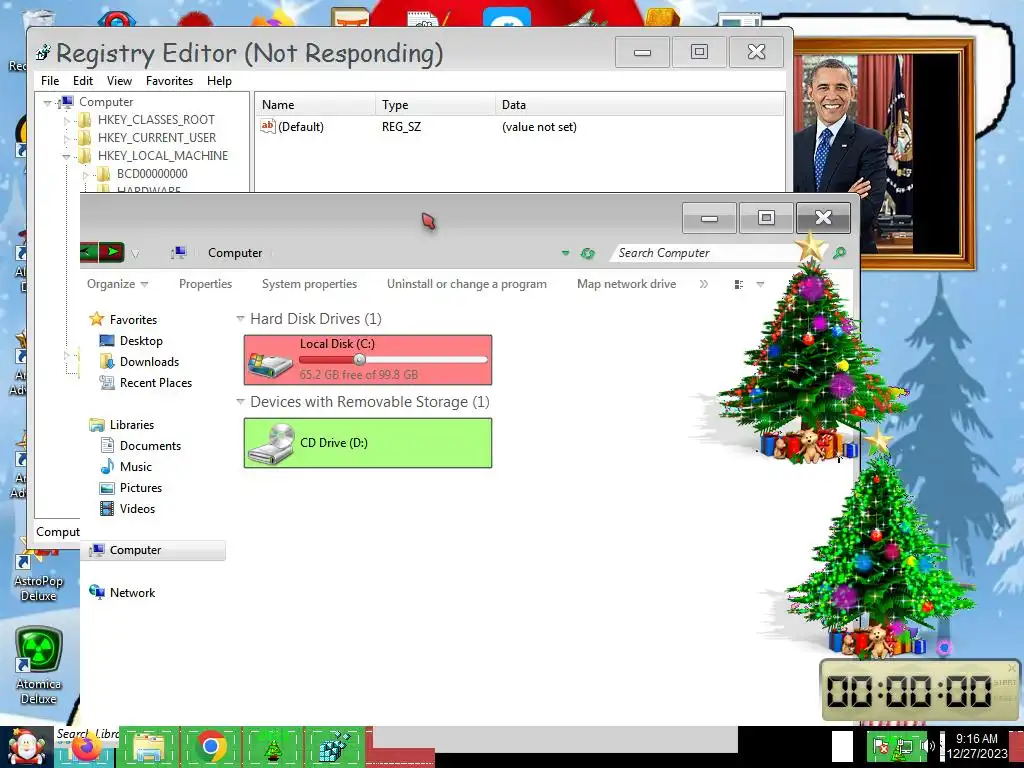1024x768 pixels.
Task: Open the Edit menu in Registry Editor
Action: point(82,81)
